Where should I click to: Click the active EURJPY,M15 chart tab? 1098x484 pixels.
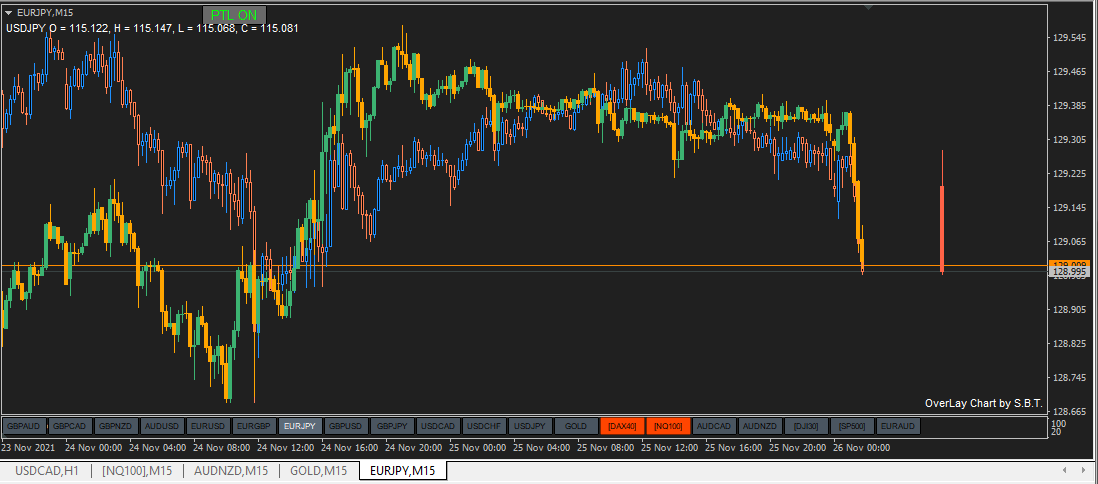click(x=403, y=471)
